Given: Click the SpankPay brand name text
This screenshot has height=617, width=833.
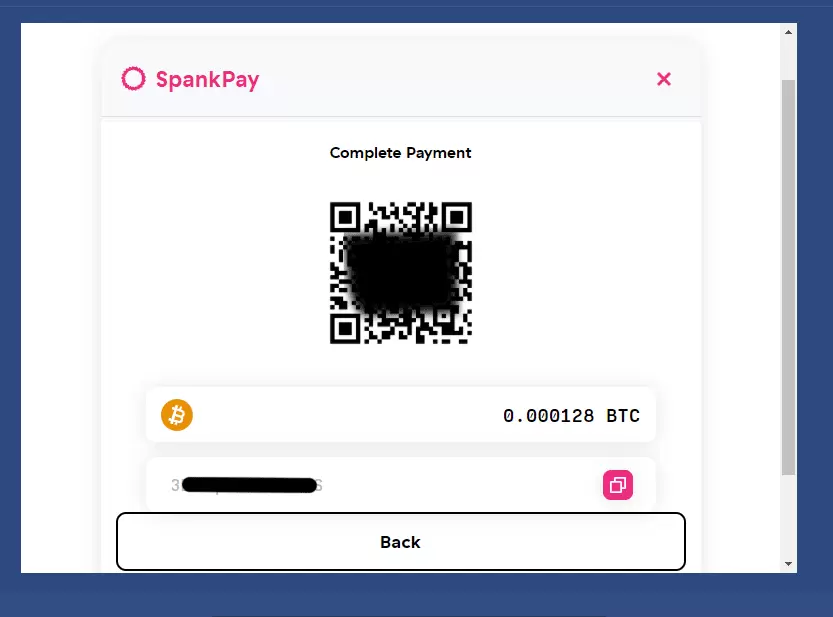Looking at the screenshot, I should 207,80.
